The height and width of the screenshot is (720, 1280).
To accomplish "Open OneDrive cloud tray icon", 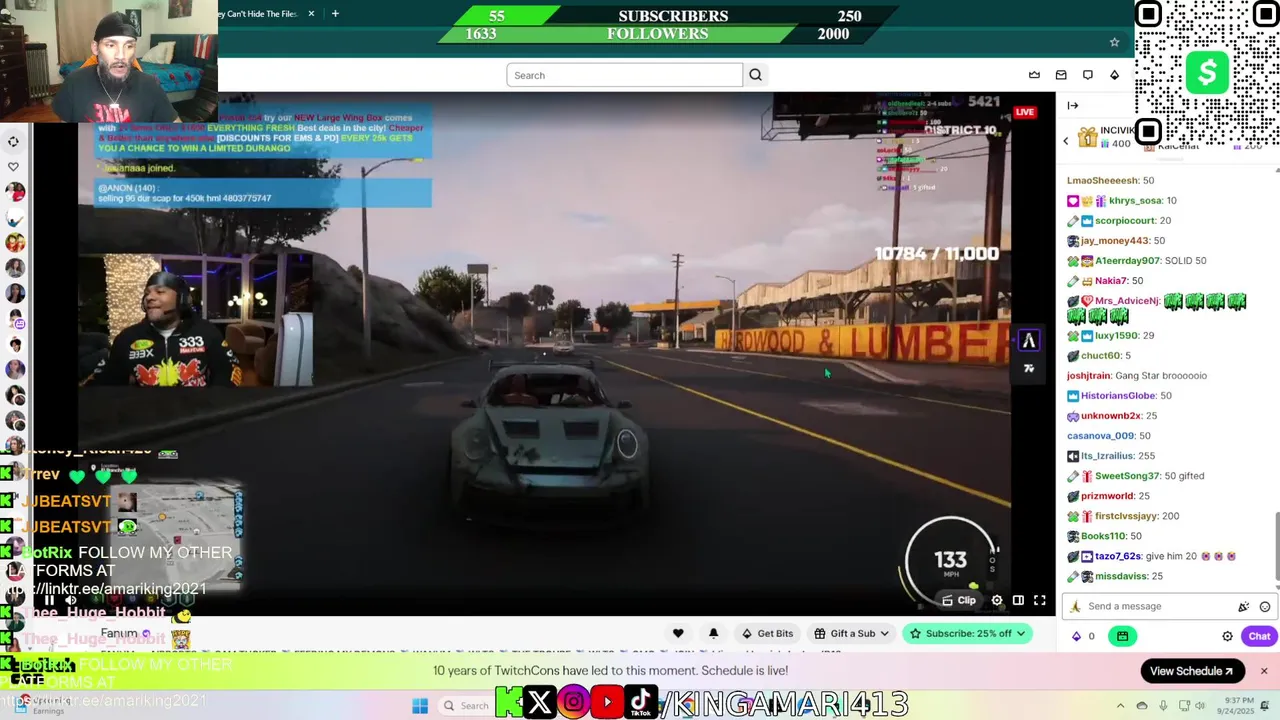I will [1141, 706].
